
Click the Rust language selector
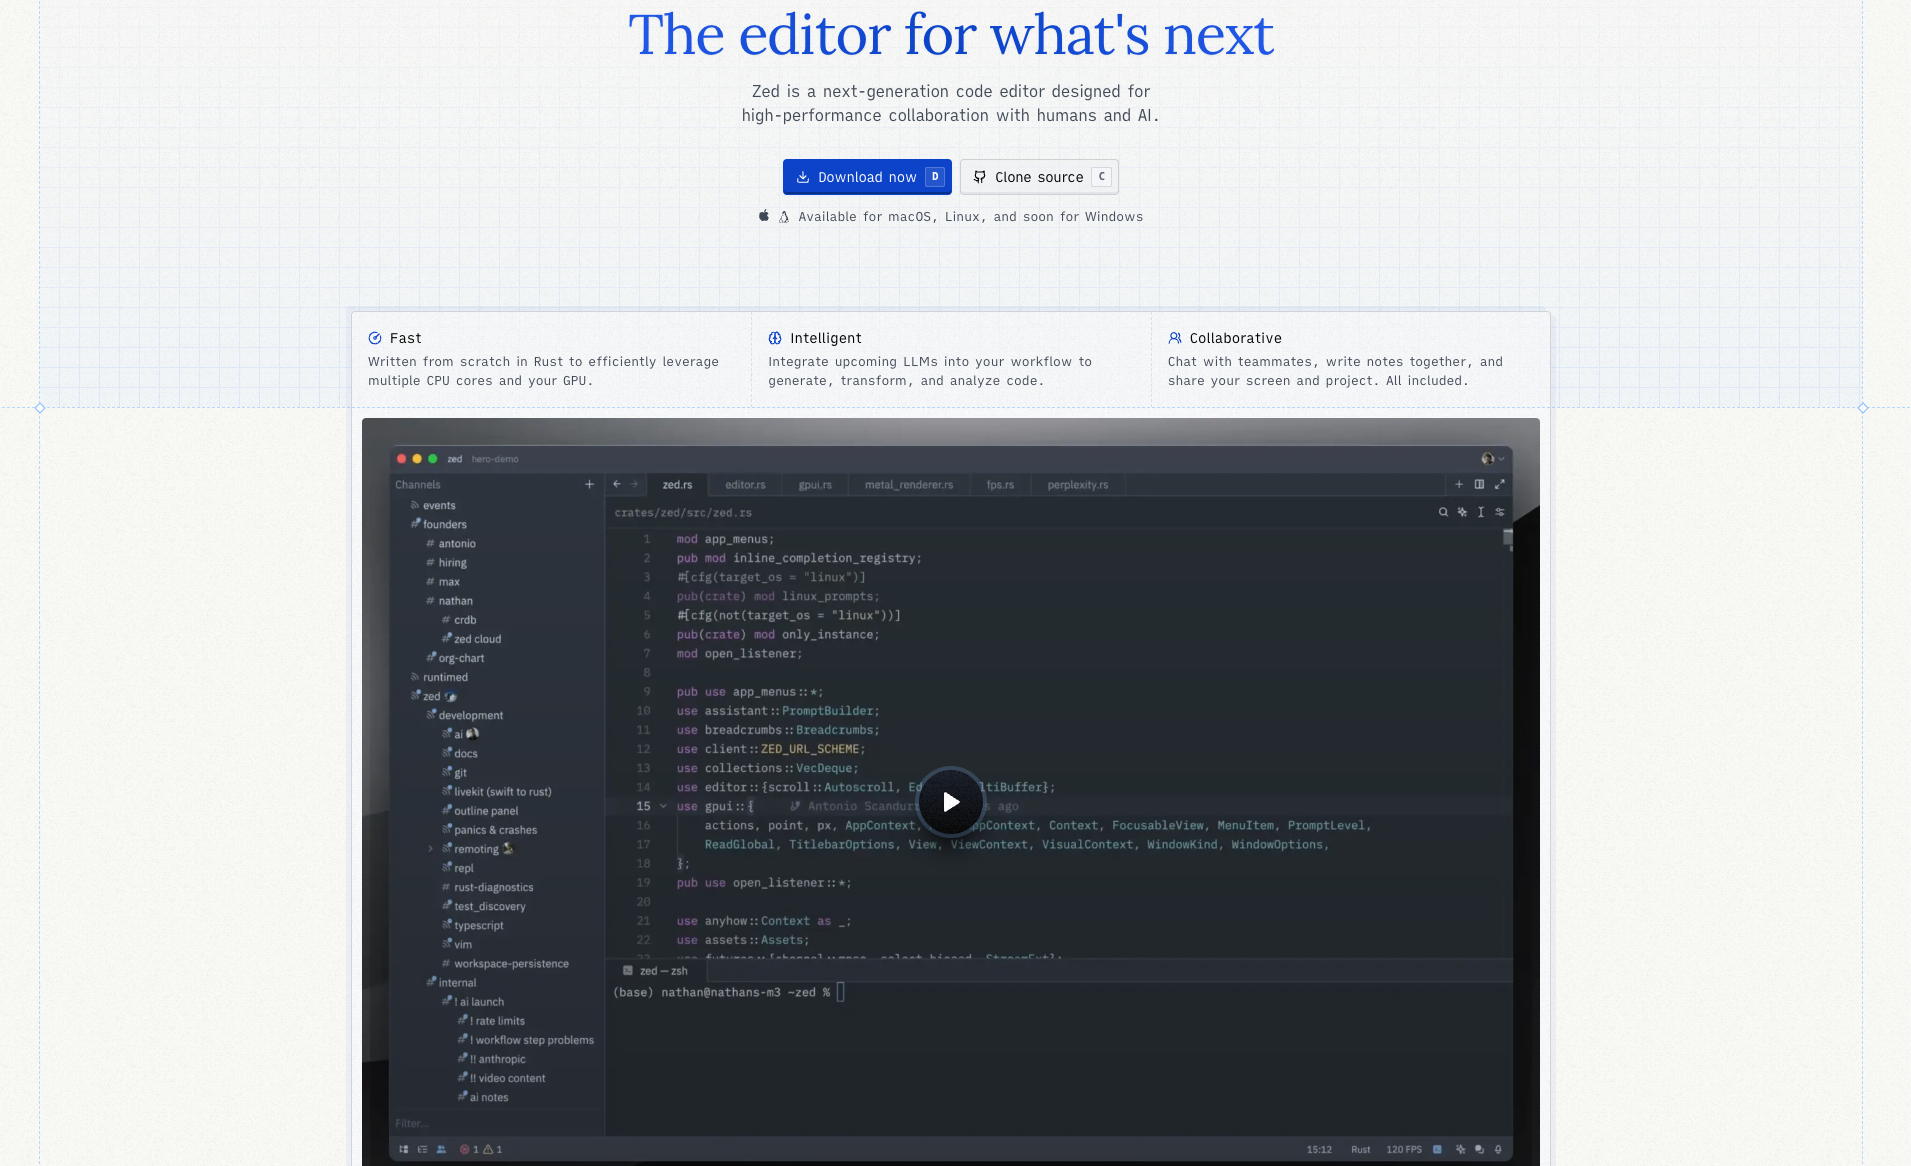pos(1361,1149)
